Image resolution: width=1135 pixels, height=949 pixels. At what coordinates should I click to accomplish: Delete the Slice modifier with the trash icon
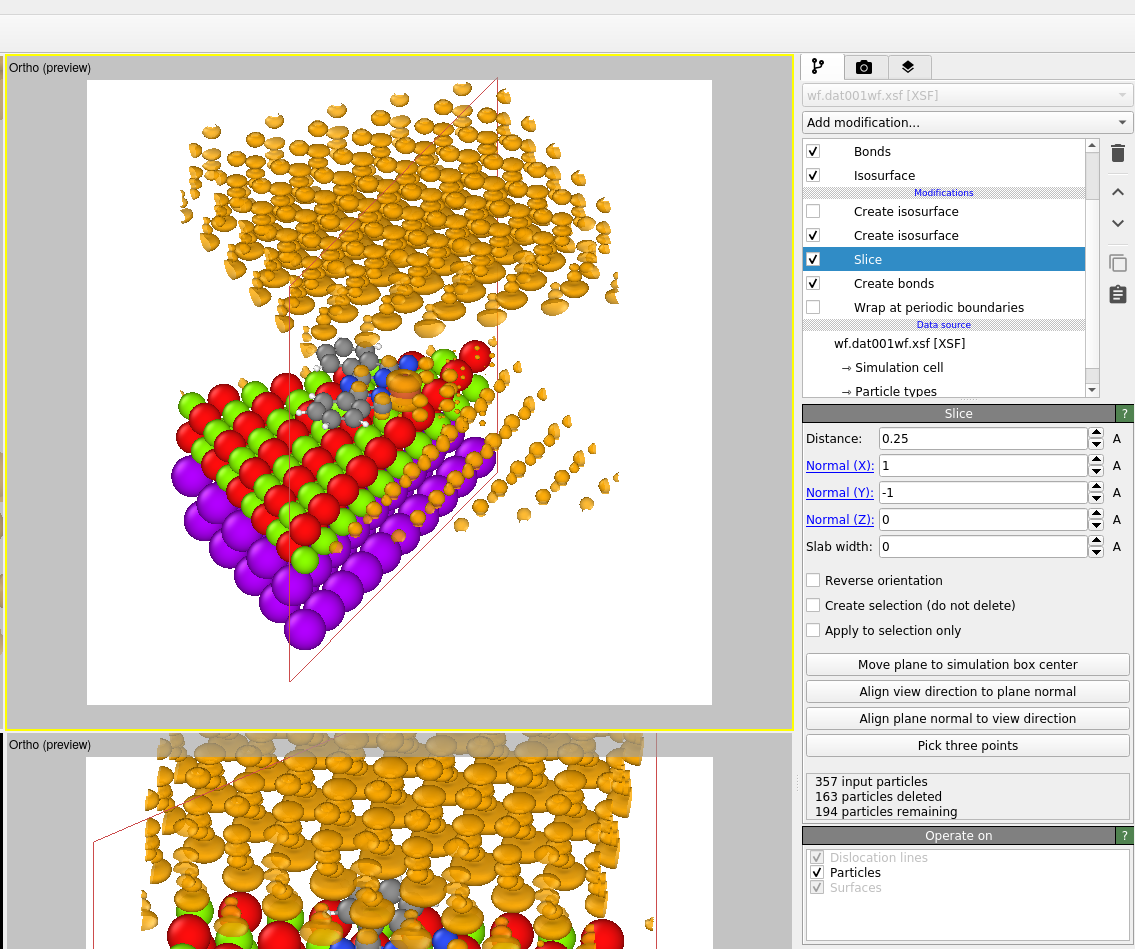1117,153
